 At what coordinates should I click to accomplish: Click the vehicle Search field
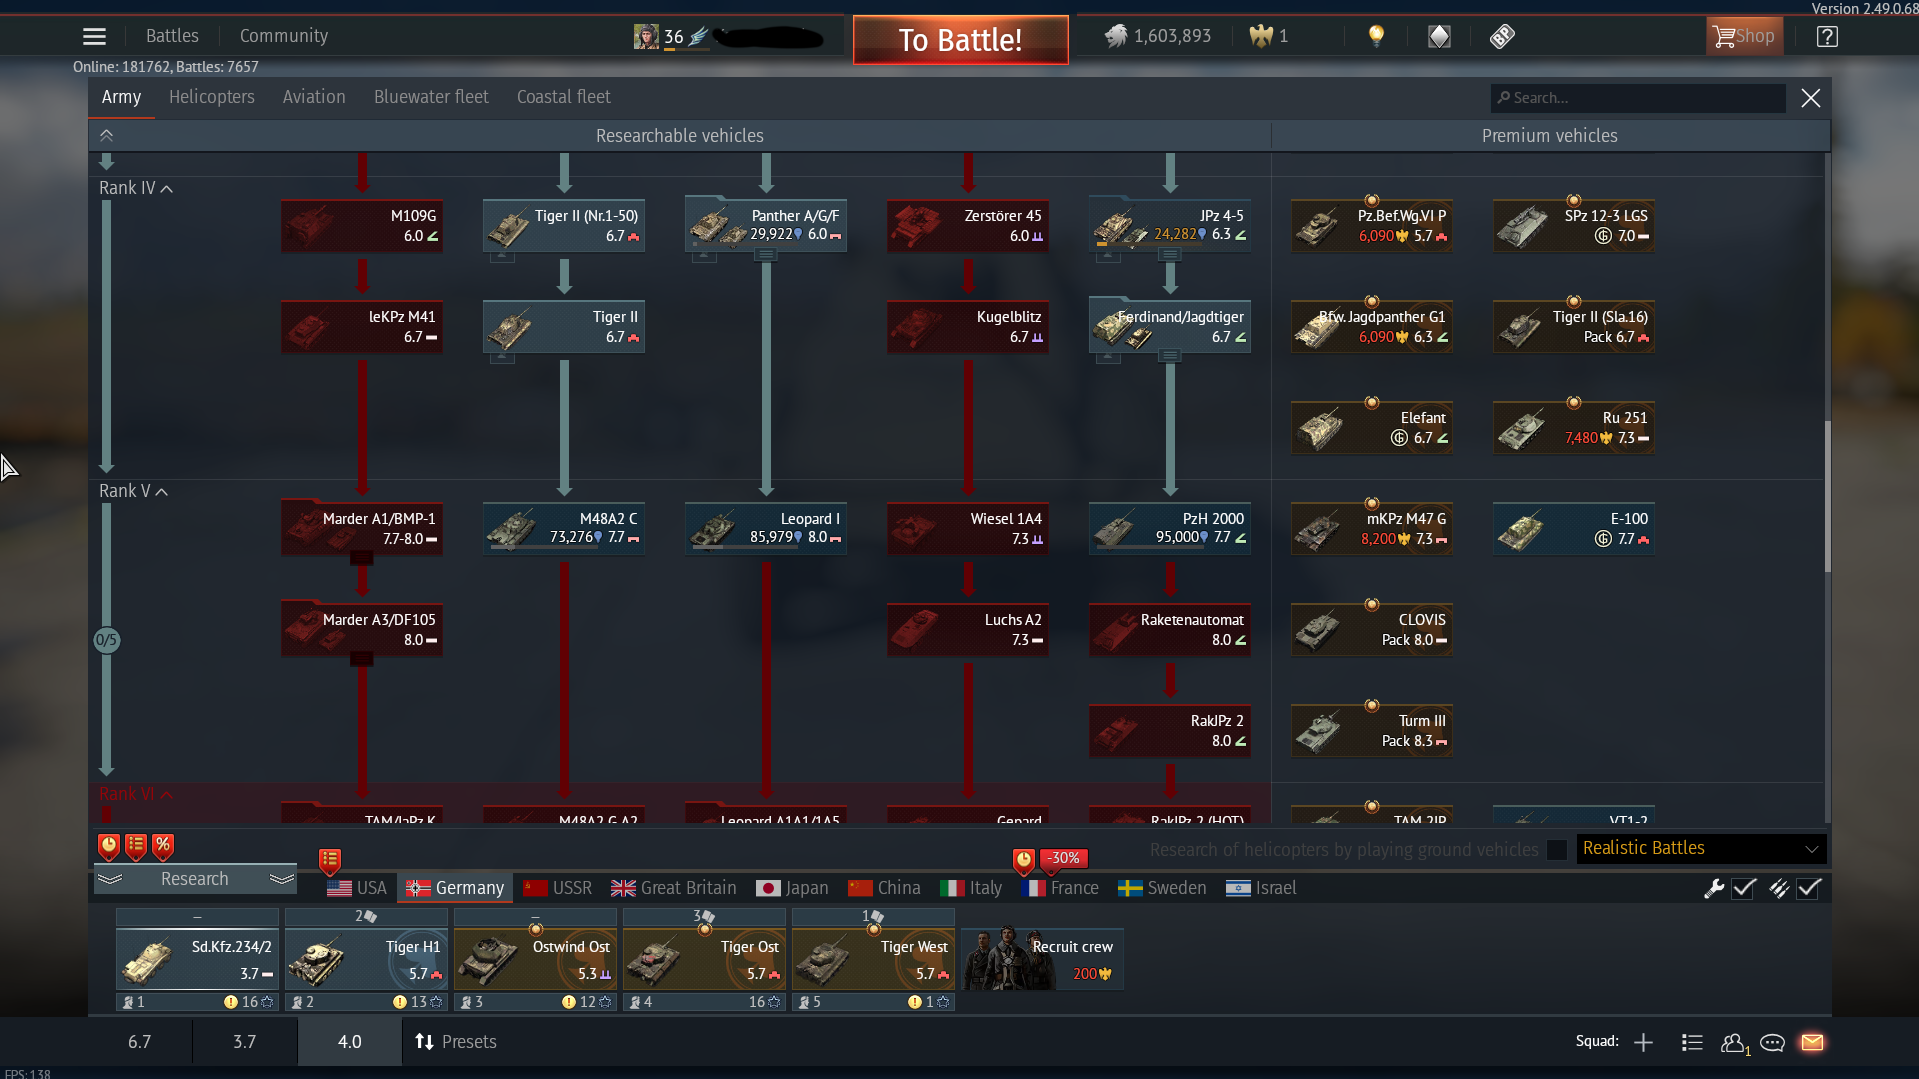(x=1640, y=98)
